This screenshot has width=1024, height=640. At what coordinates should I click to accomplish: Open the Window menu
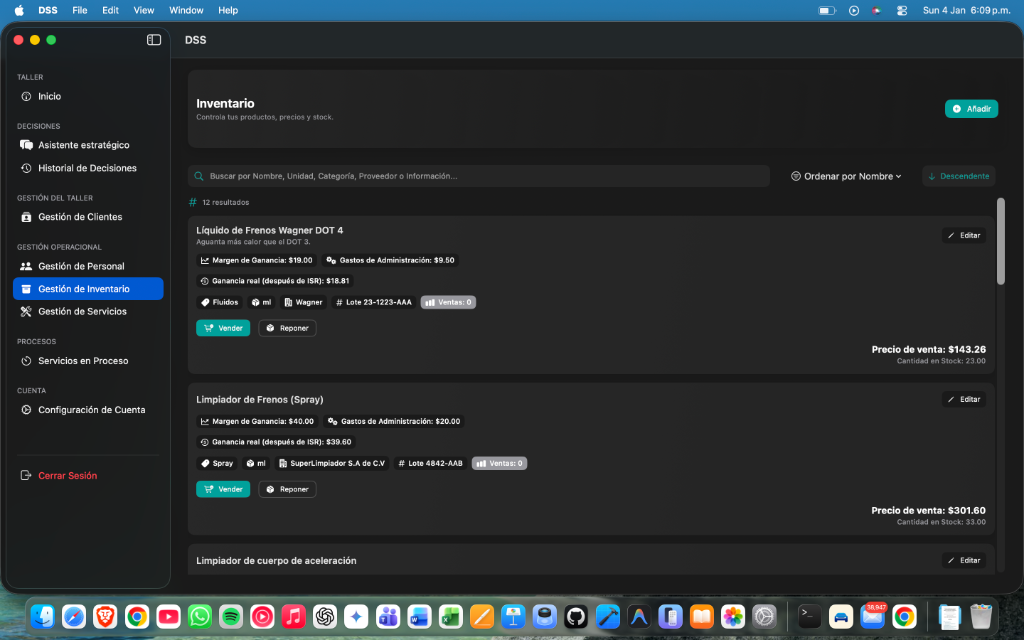[186, 10]
